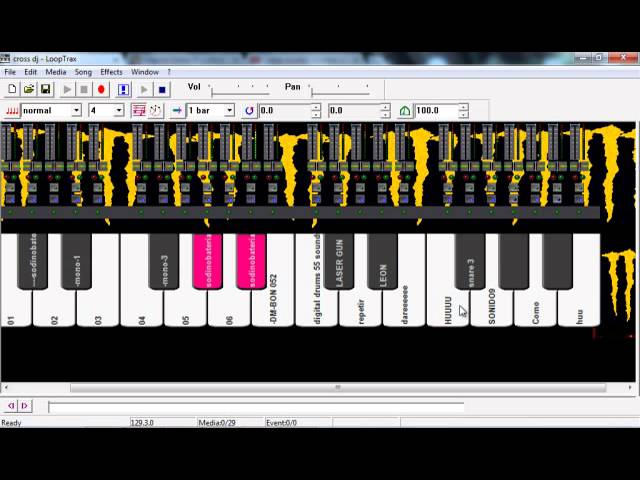Click the red notes quantize icon

11,111
